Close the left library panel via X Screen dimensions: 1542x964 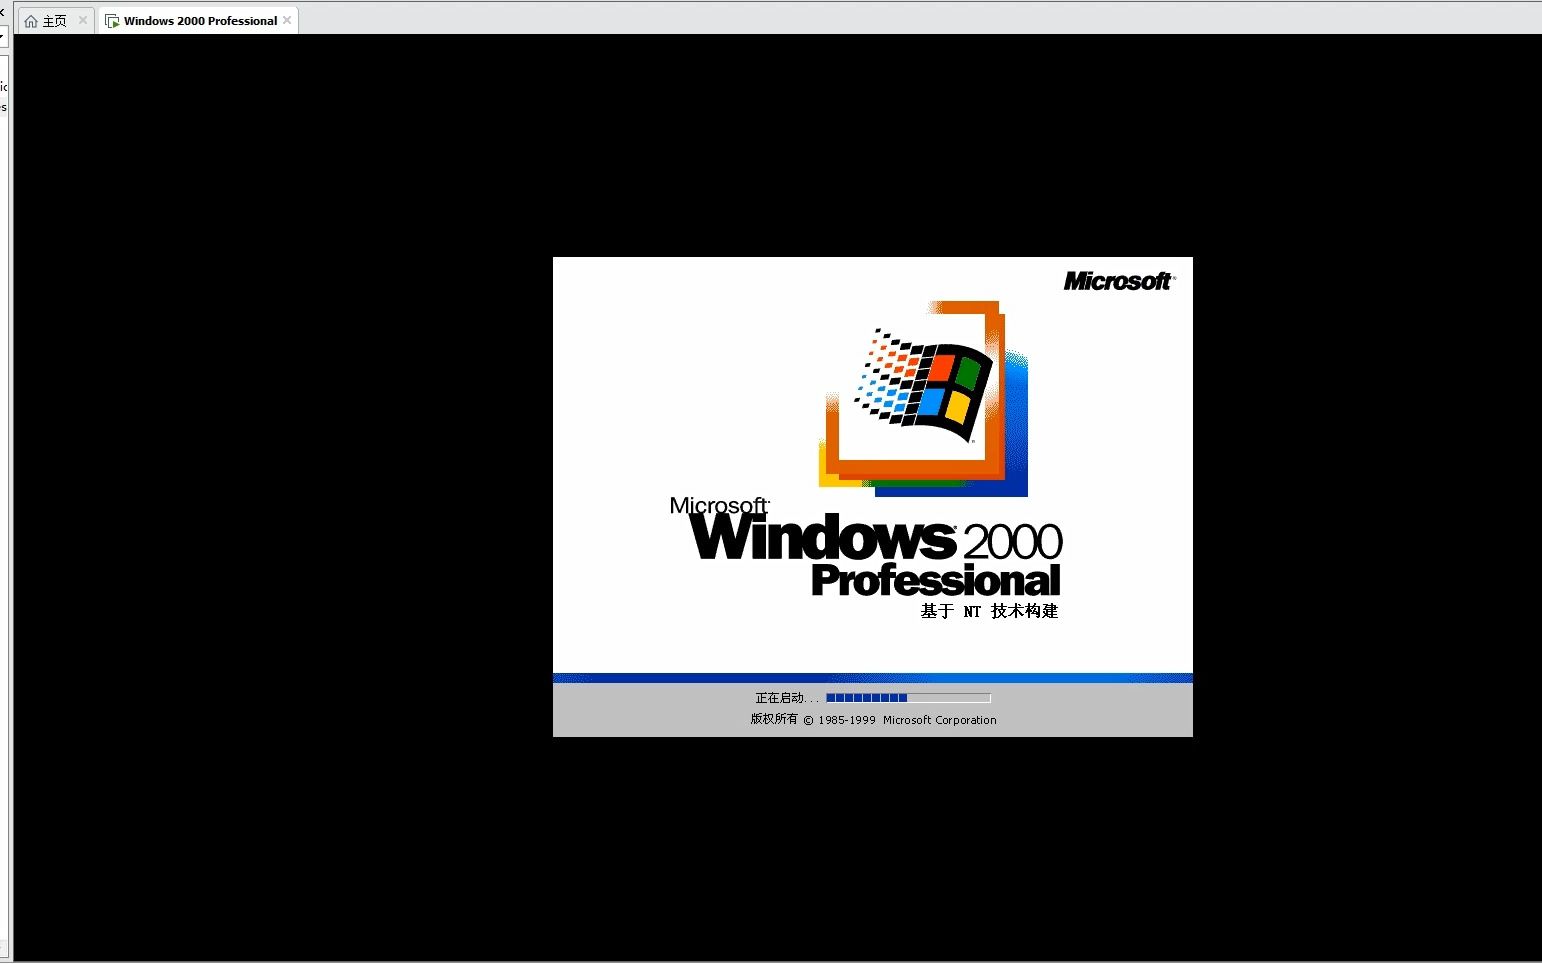(x=2, y=11)
